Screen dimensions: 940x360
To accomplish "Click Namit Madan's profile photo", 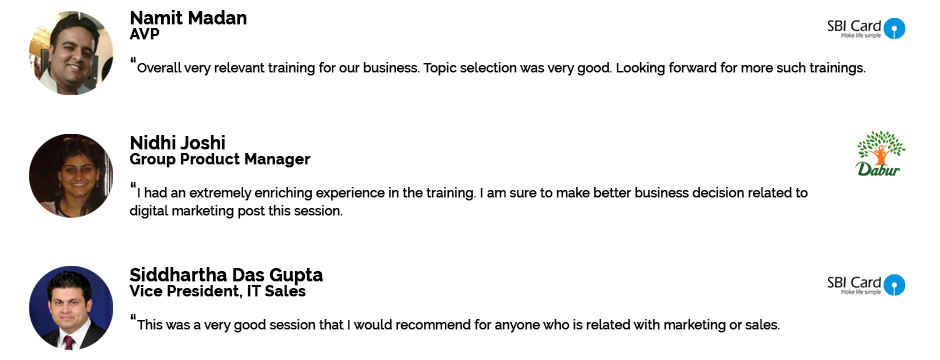I will click(71, 53).
